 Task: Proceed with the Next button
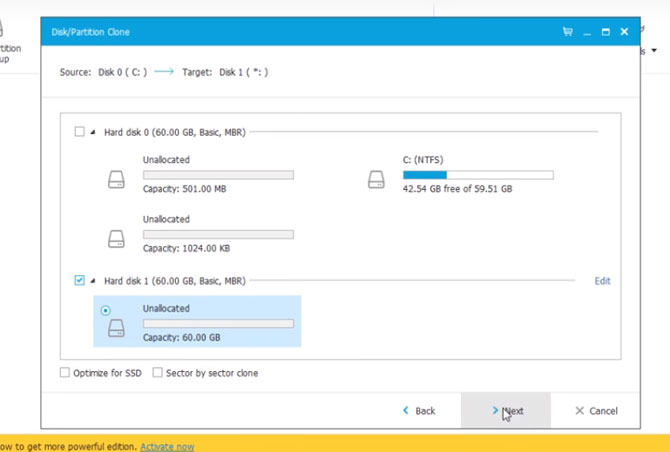505,410
